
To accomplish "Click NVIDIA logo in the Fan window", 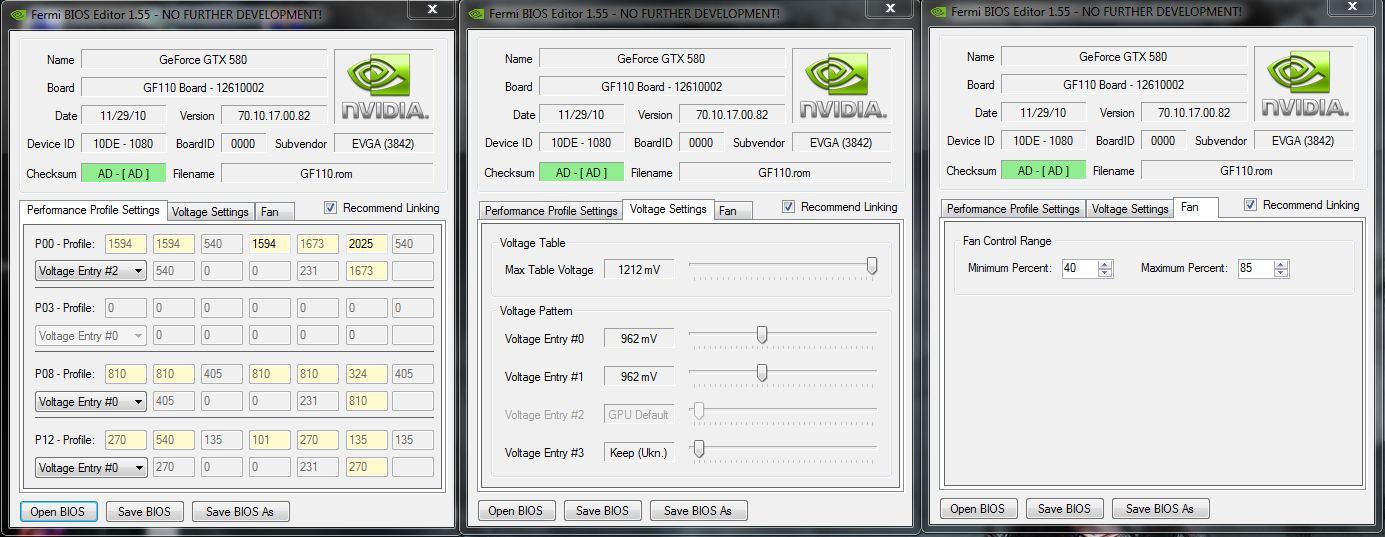I will click(x=1304, y=84).
